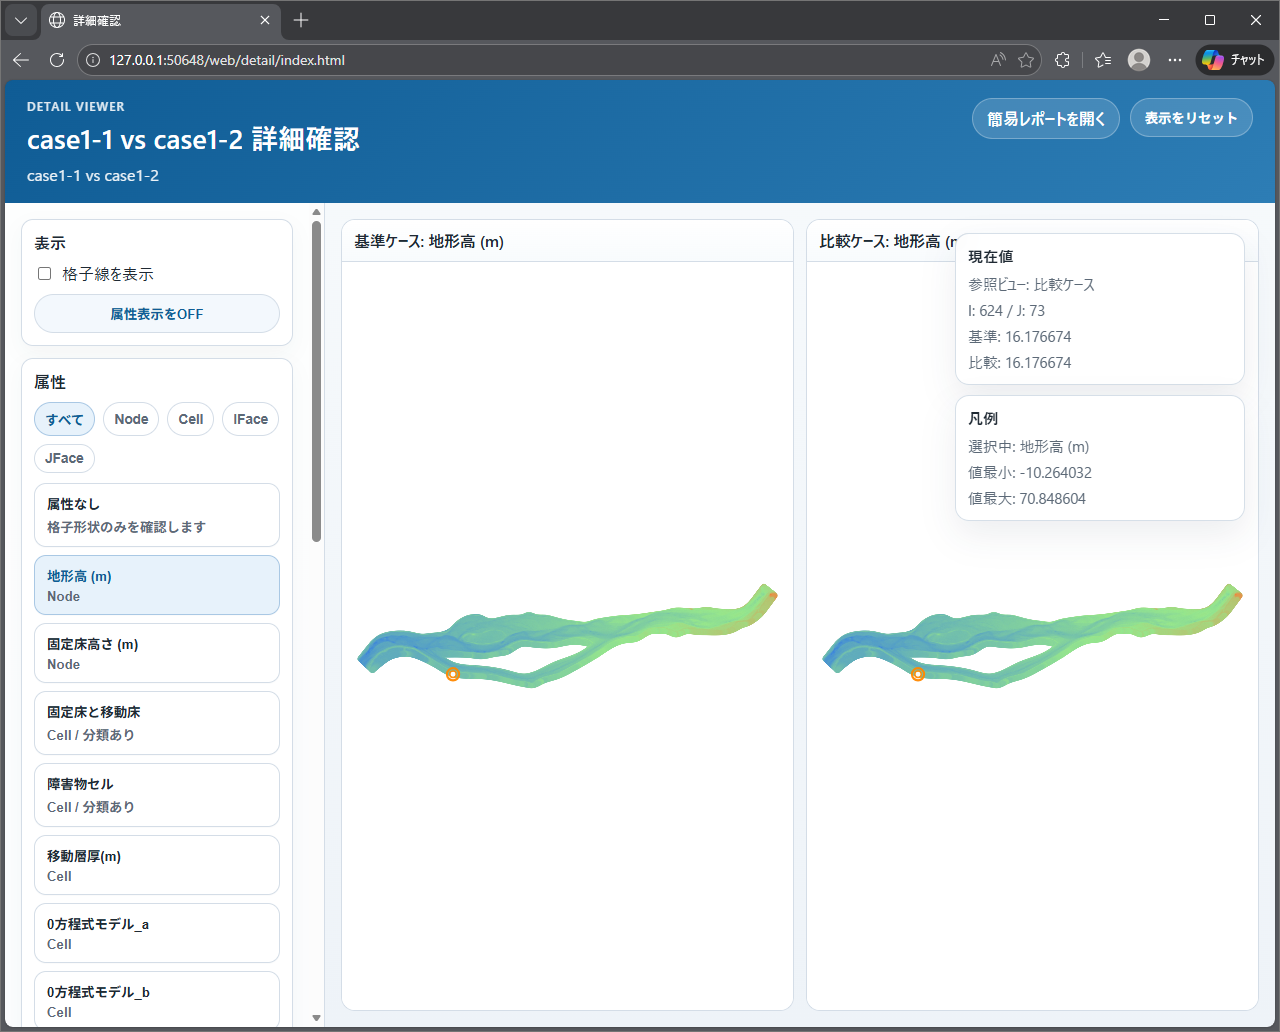The image size is (1280, 1032).
Task: Open the favorites bar icon next to extensions
Action: coord(1101,60)
